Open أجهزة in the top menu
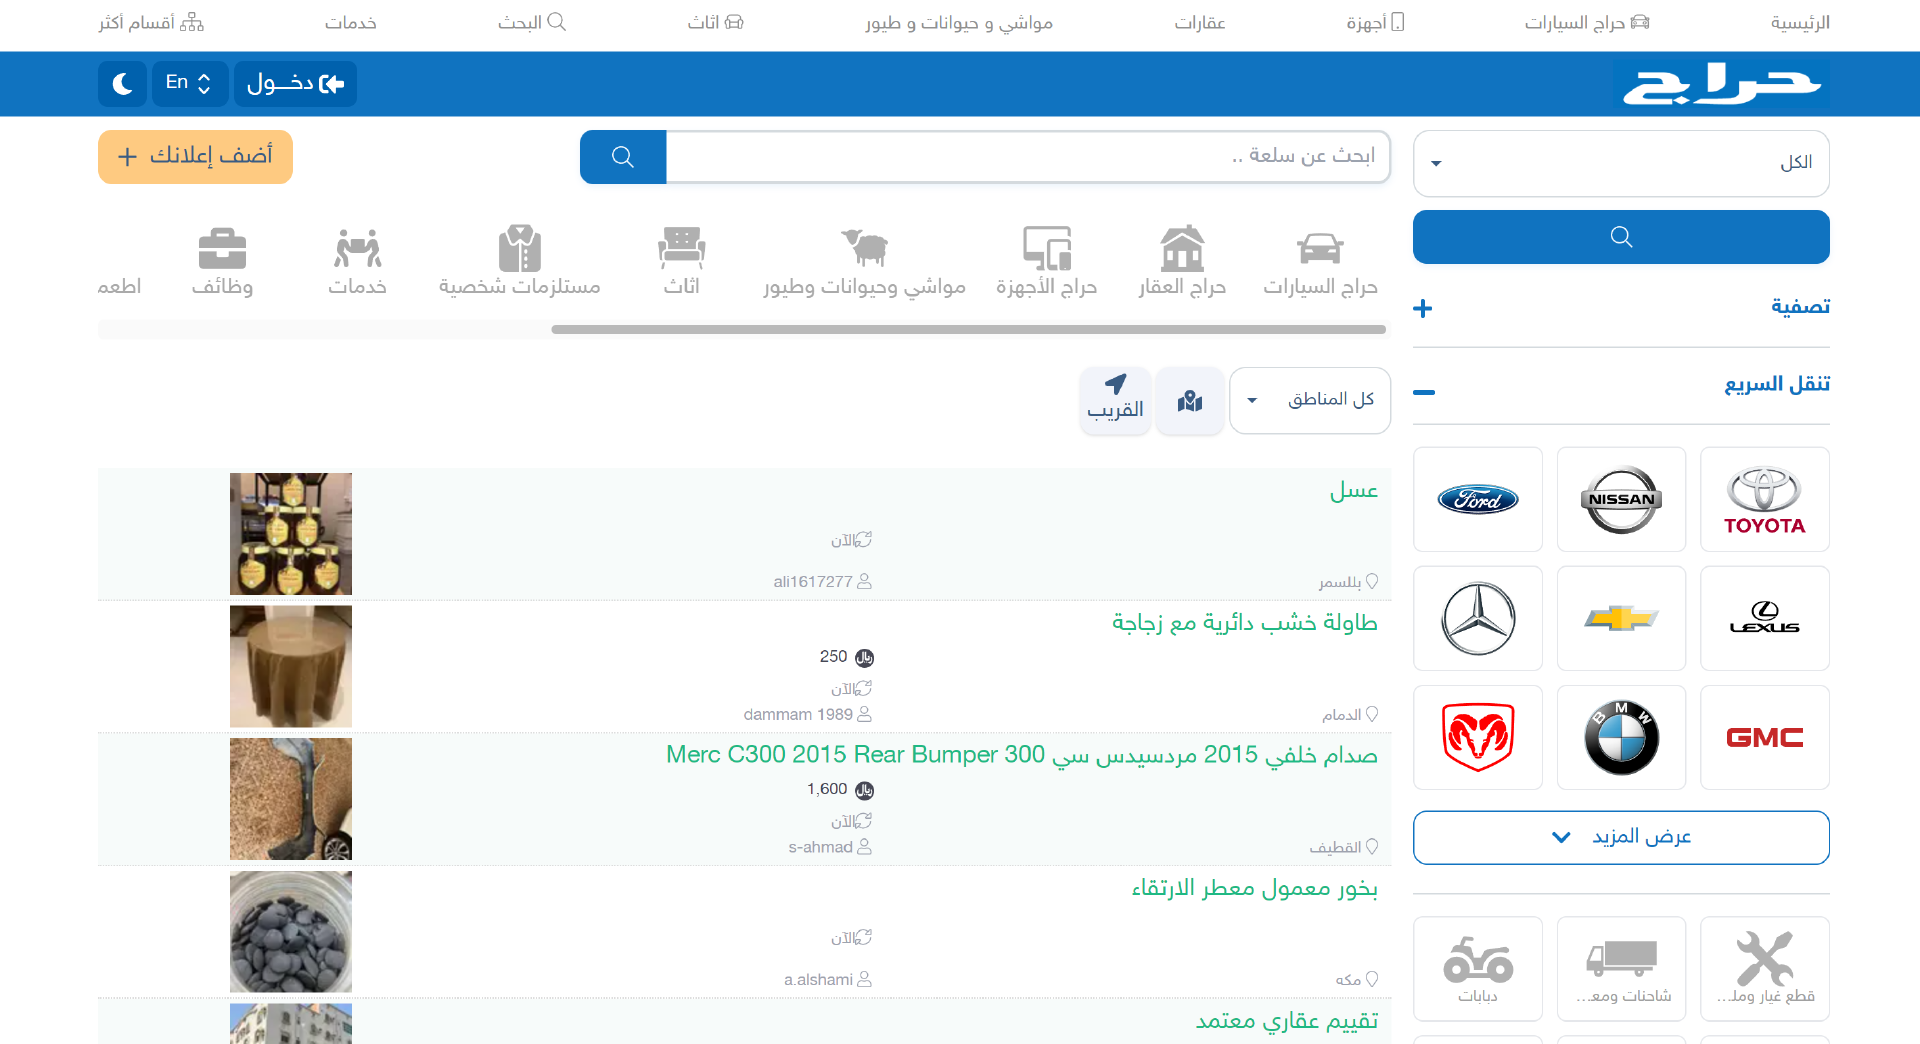The height and width of the screenshot is (1044, 1920). 1375,23
